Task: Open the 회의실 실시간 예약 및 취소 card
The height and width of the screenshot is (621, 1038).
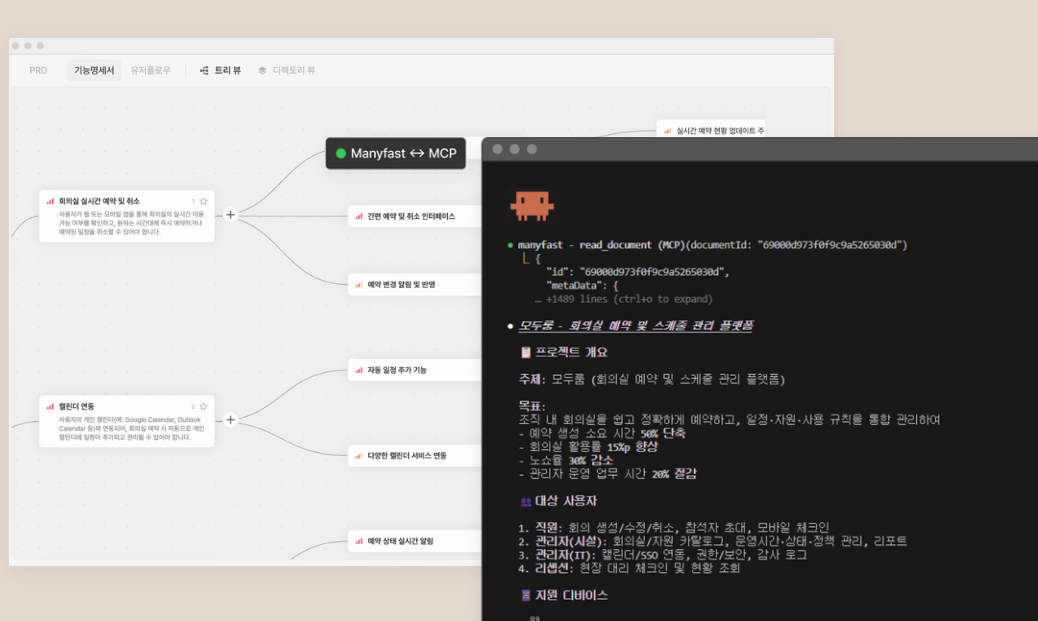Action: point(126,216)
